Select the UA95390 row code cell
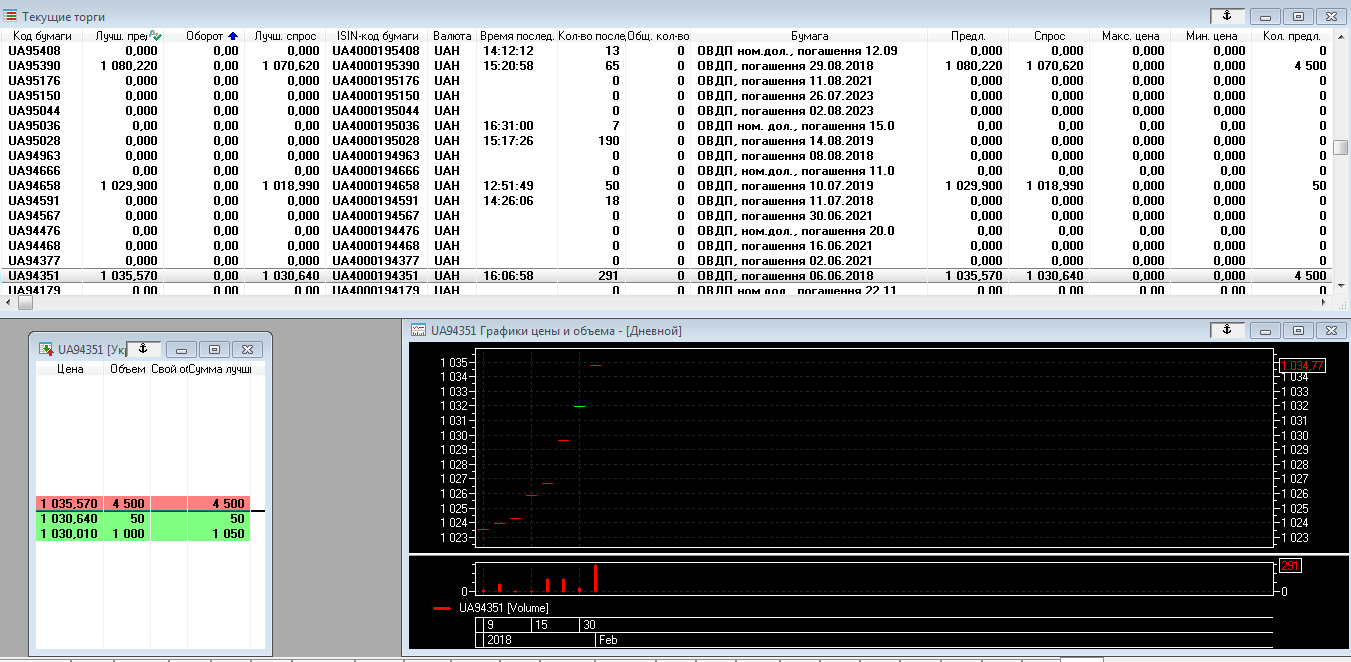The width and height of the screenshot is (1351, 662). click(34, 65)
